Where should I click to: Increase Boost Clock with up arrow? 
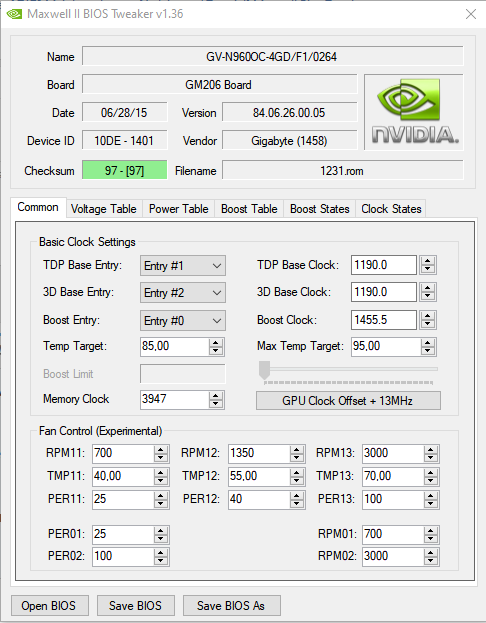[x=428, y=316]
